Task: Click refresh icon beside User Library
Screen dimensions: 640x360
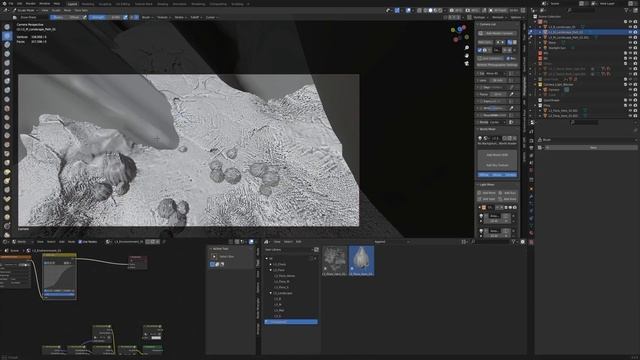Action: pyautogui.click(x=316, y=249)
